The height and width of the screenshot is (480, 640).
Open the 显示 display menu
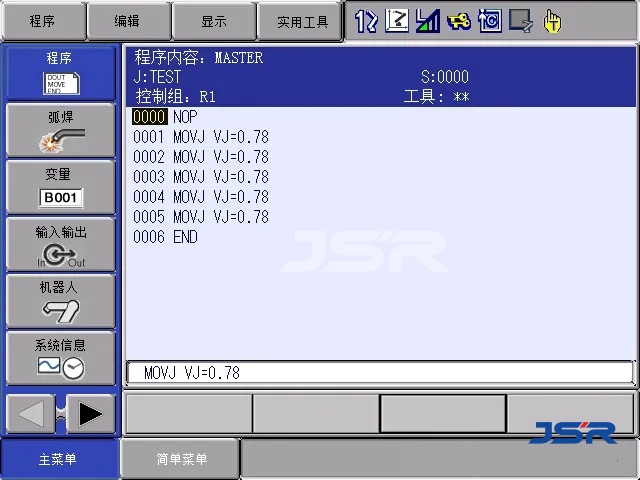point(213,21)
